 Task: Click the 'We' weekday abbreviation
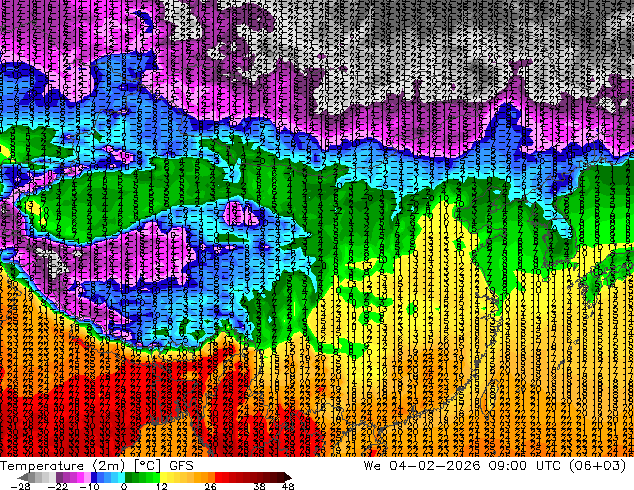[372, 466]
